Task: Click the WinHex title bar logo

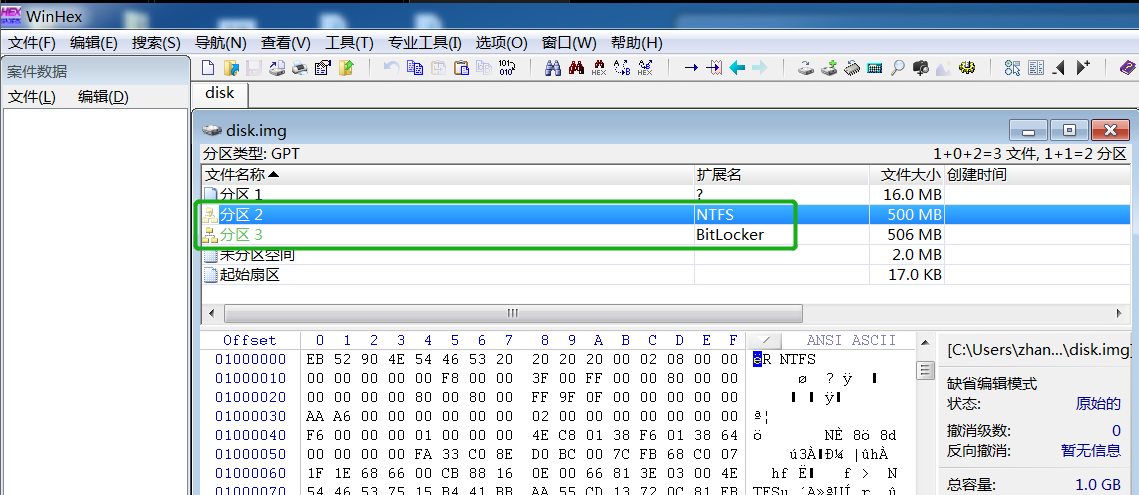Action: (x=11, y=15)
